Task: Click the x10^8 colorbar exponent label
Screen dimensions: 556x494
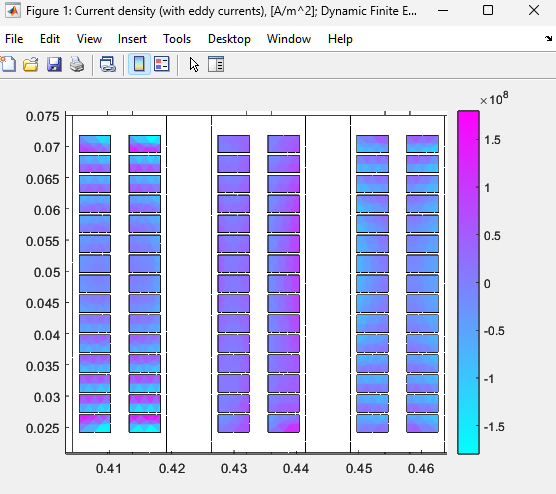Action: point(494,99)
